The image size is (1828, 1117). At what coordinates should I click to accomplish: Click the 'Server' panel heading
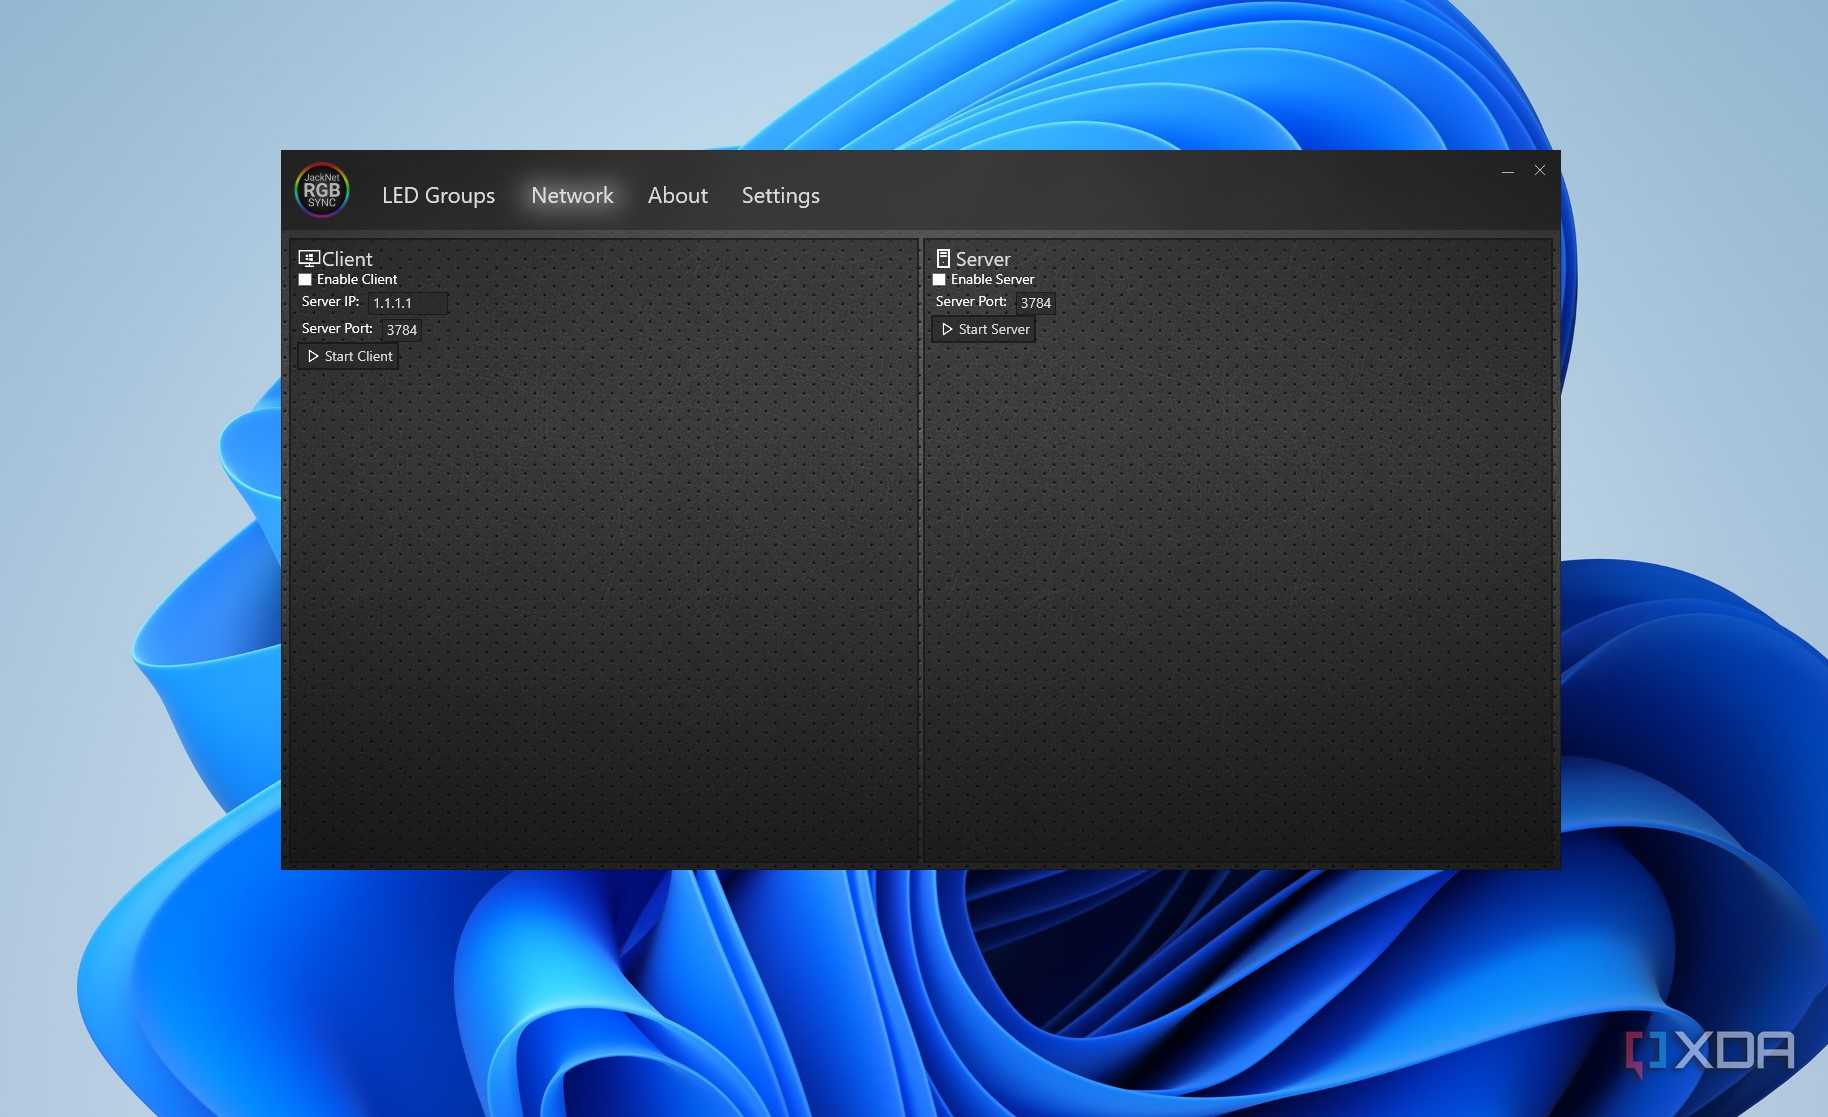click(x=983, y=259)
